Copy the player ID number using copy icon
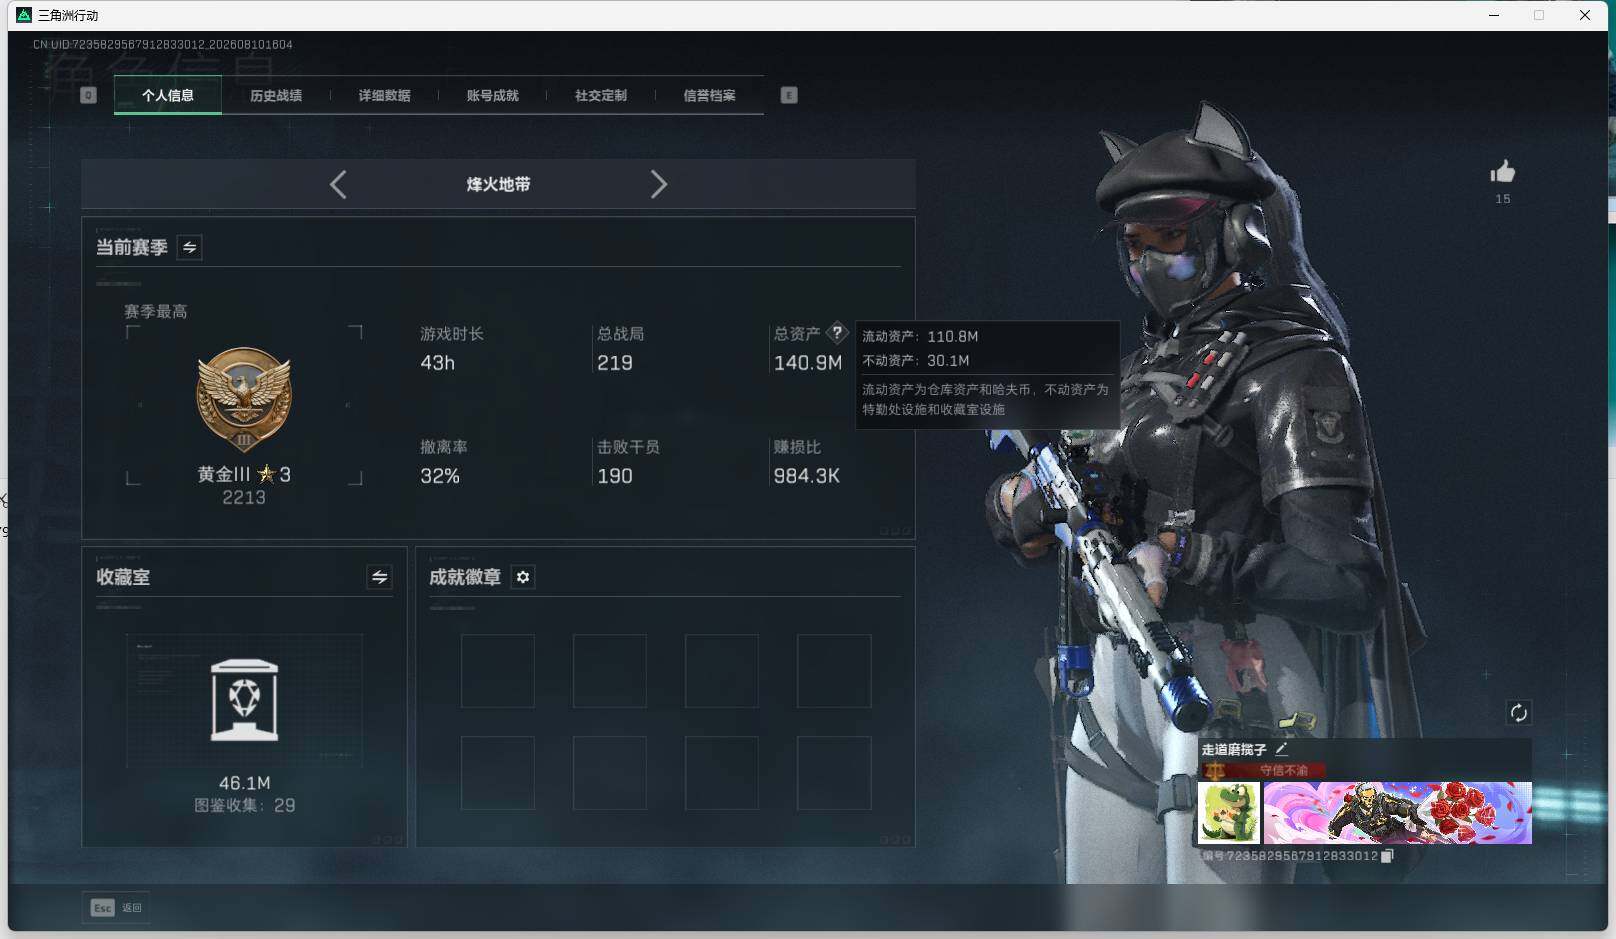 (x=1386, y=856)
